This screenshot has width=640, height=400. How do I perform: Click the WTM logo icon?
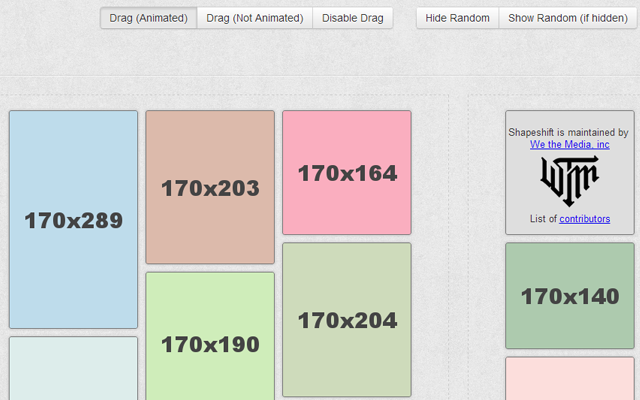click(x=569, y=180)
